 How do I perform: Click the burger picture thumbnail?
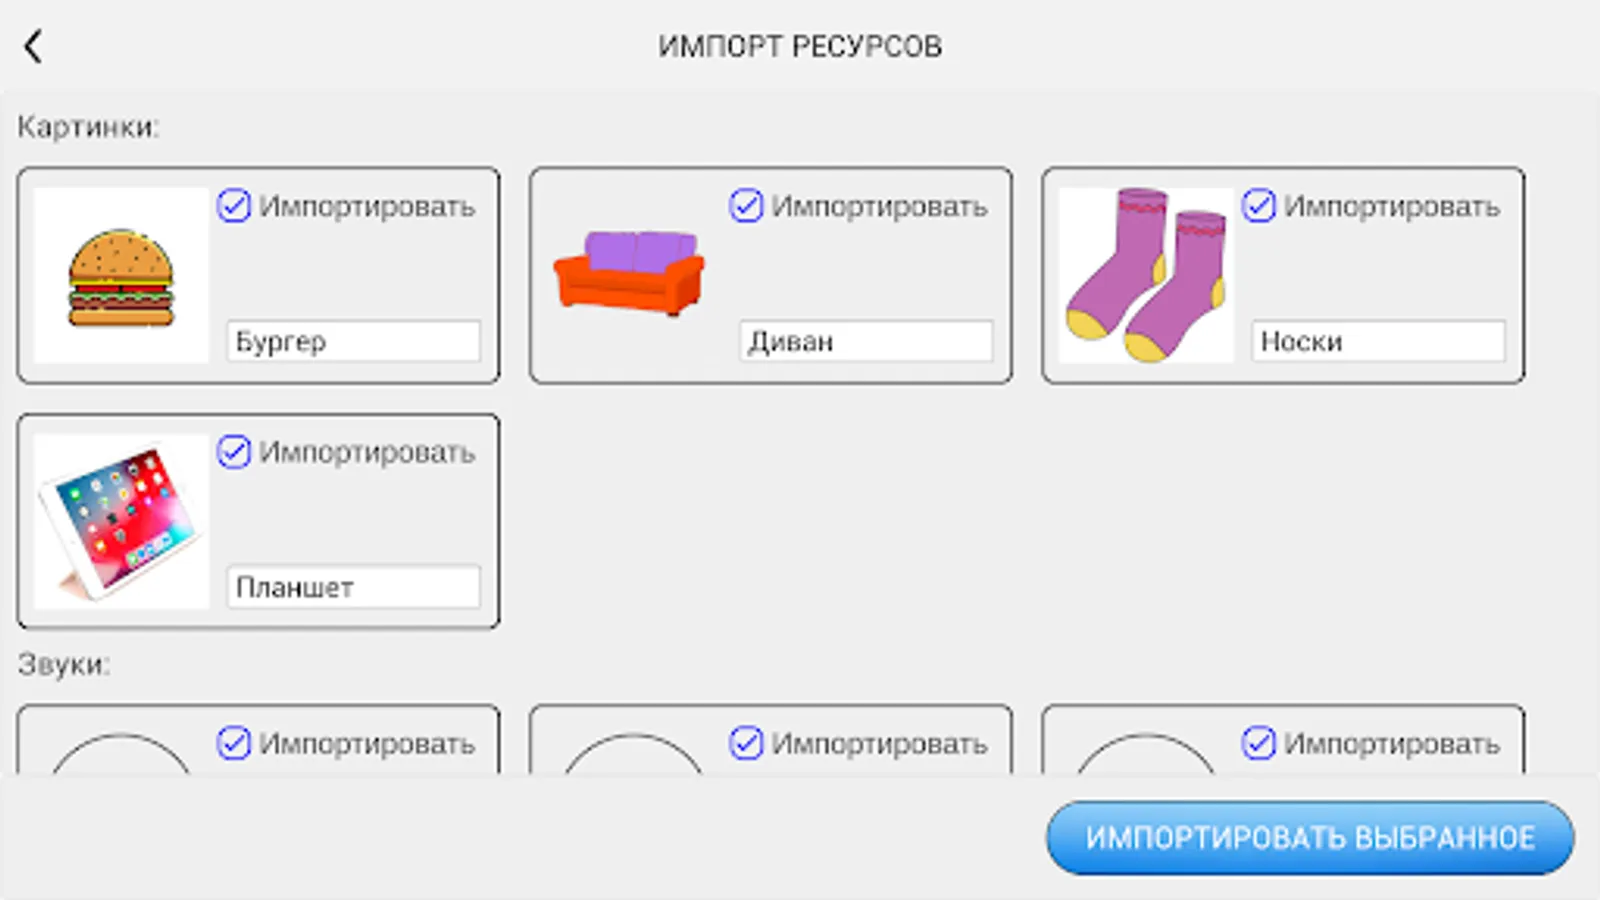click(x=121, y=276)
